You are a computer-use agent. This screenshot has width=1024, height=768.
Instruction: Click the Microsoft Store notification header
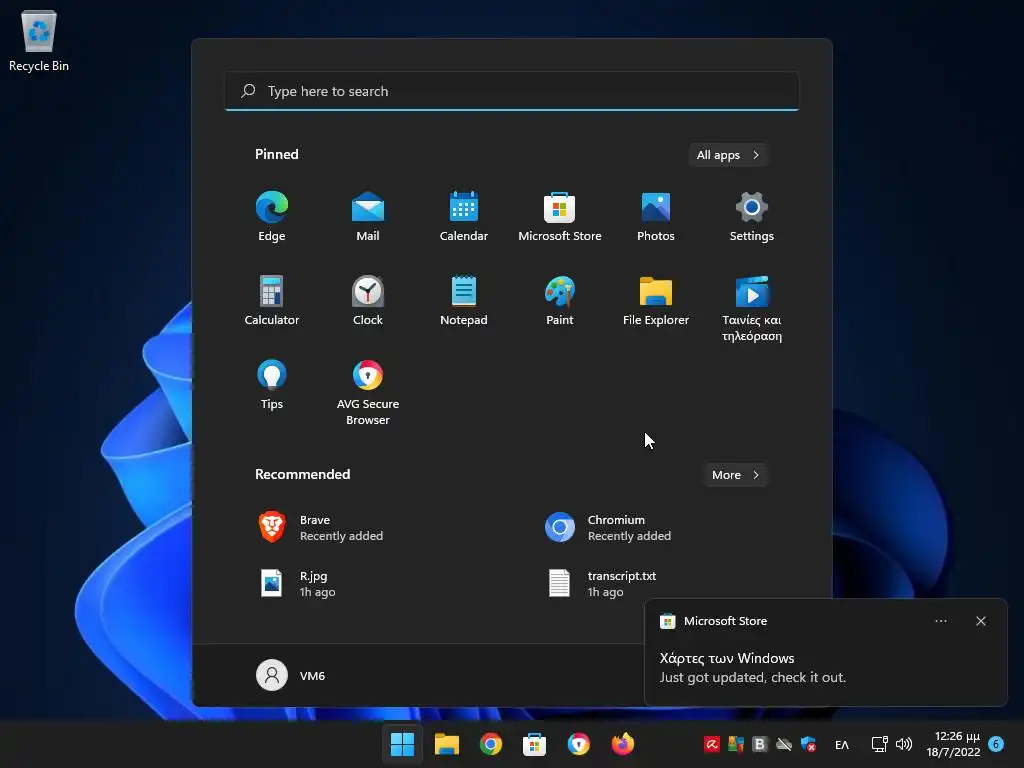[725, 621]
